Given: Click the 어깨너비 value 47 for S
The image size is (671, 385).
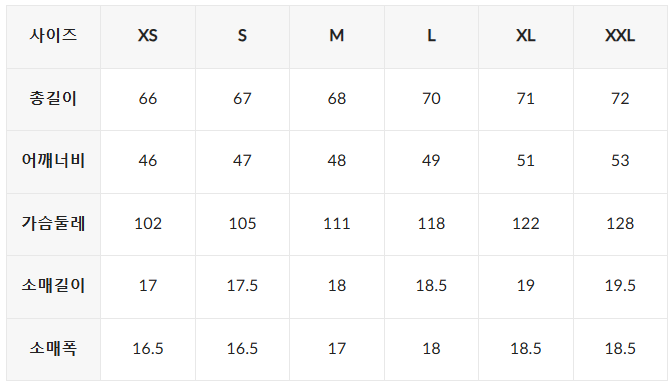Looking at the screenshot, I should tap(242, 162).
